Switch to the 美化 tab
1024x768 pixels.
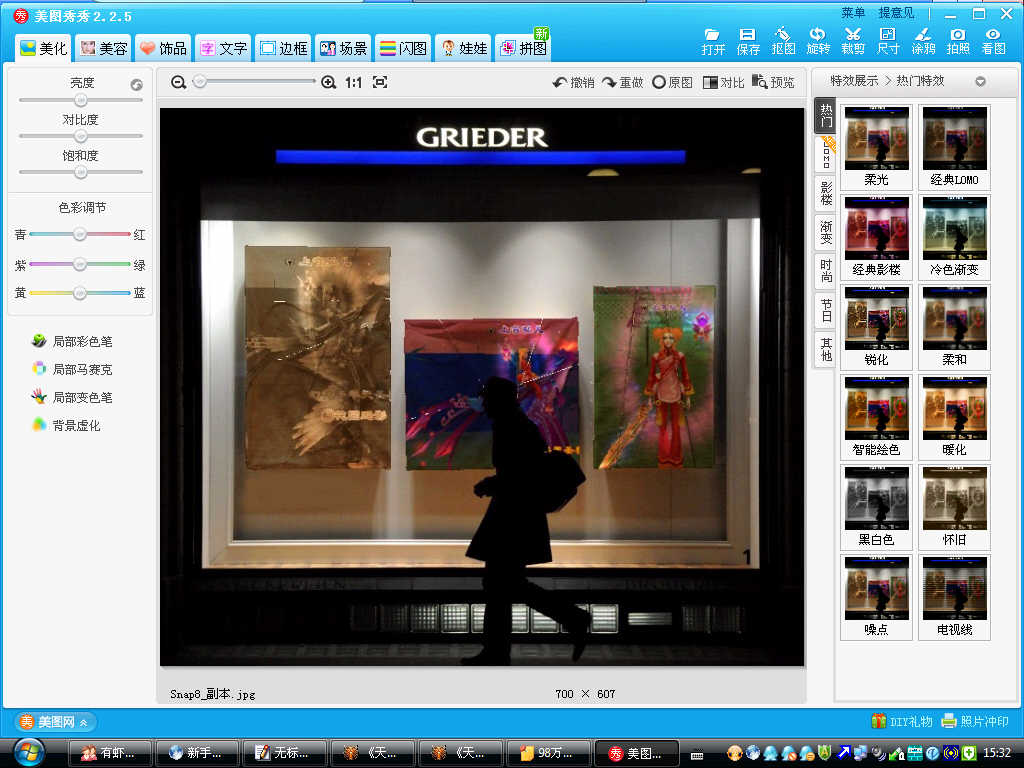click(43, 48)
